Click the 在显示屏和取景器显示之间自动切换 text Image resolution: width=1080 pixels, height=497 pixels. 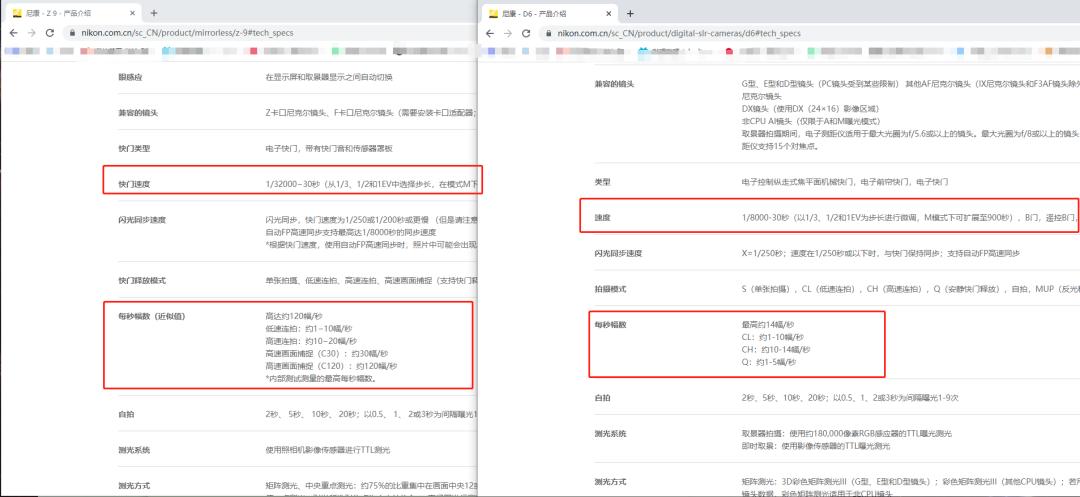tap(329, 77)
